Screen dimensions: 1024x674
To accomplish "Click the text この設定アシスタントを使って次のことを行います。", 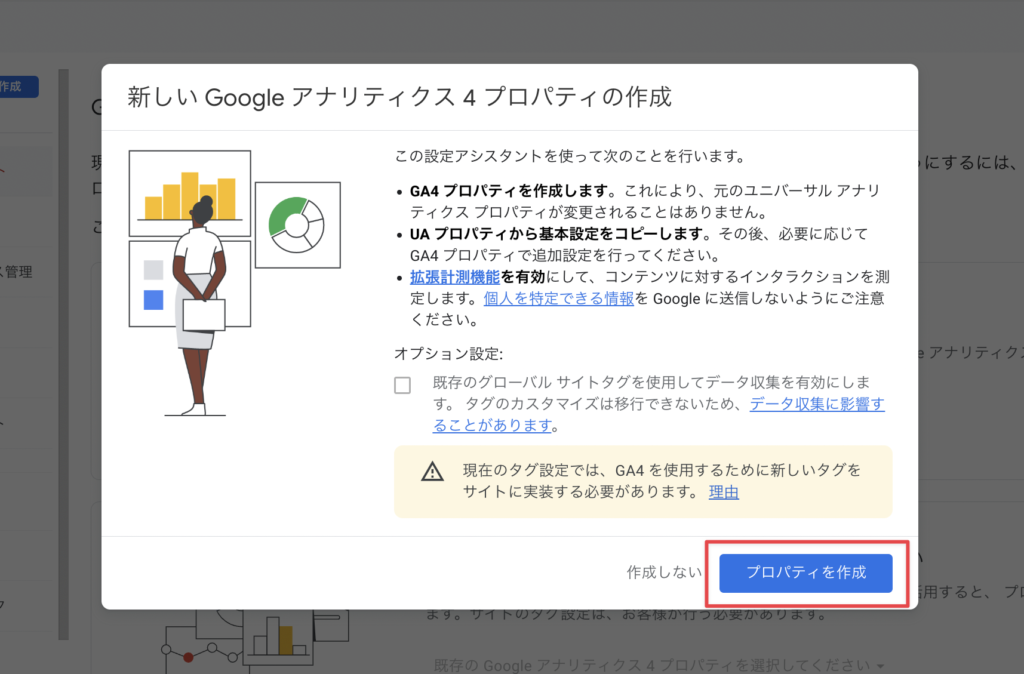I will [571, 156].
